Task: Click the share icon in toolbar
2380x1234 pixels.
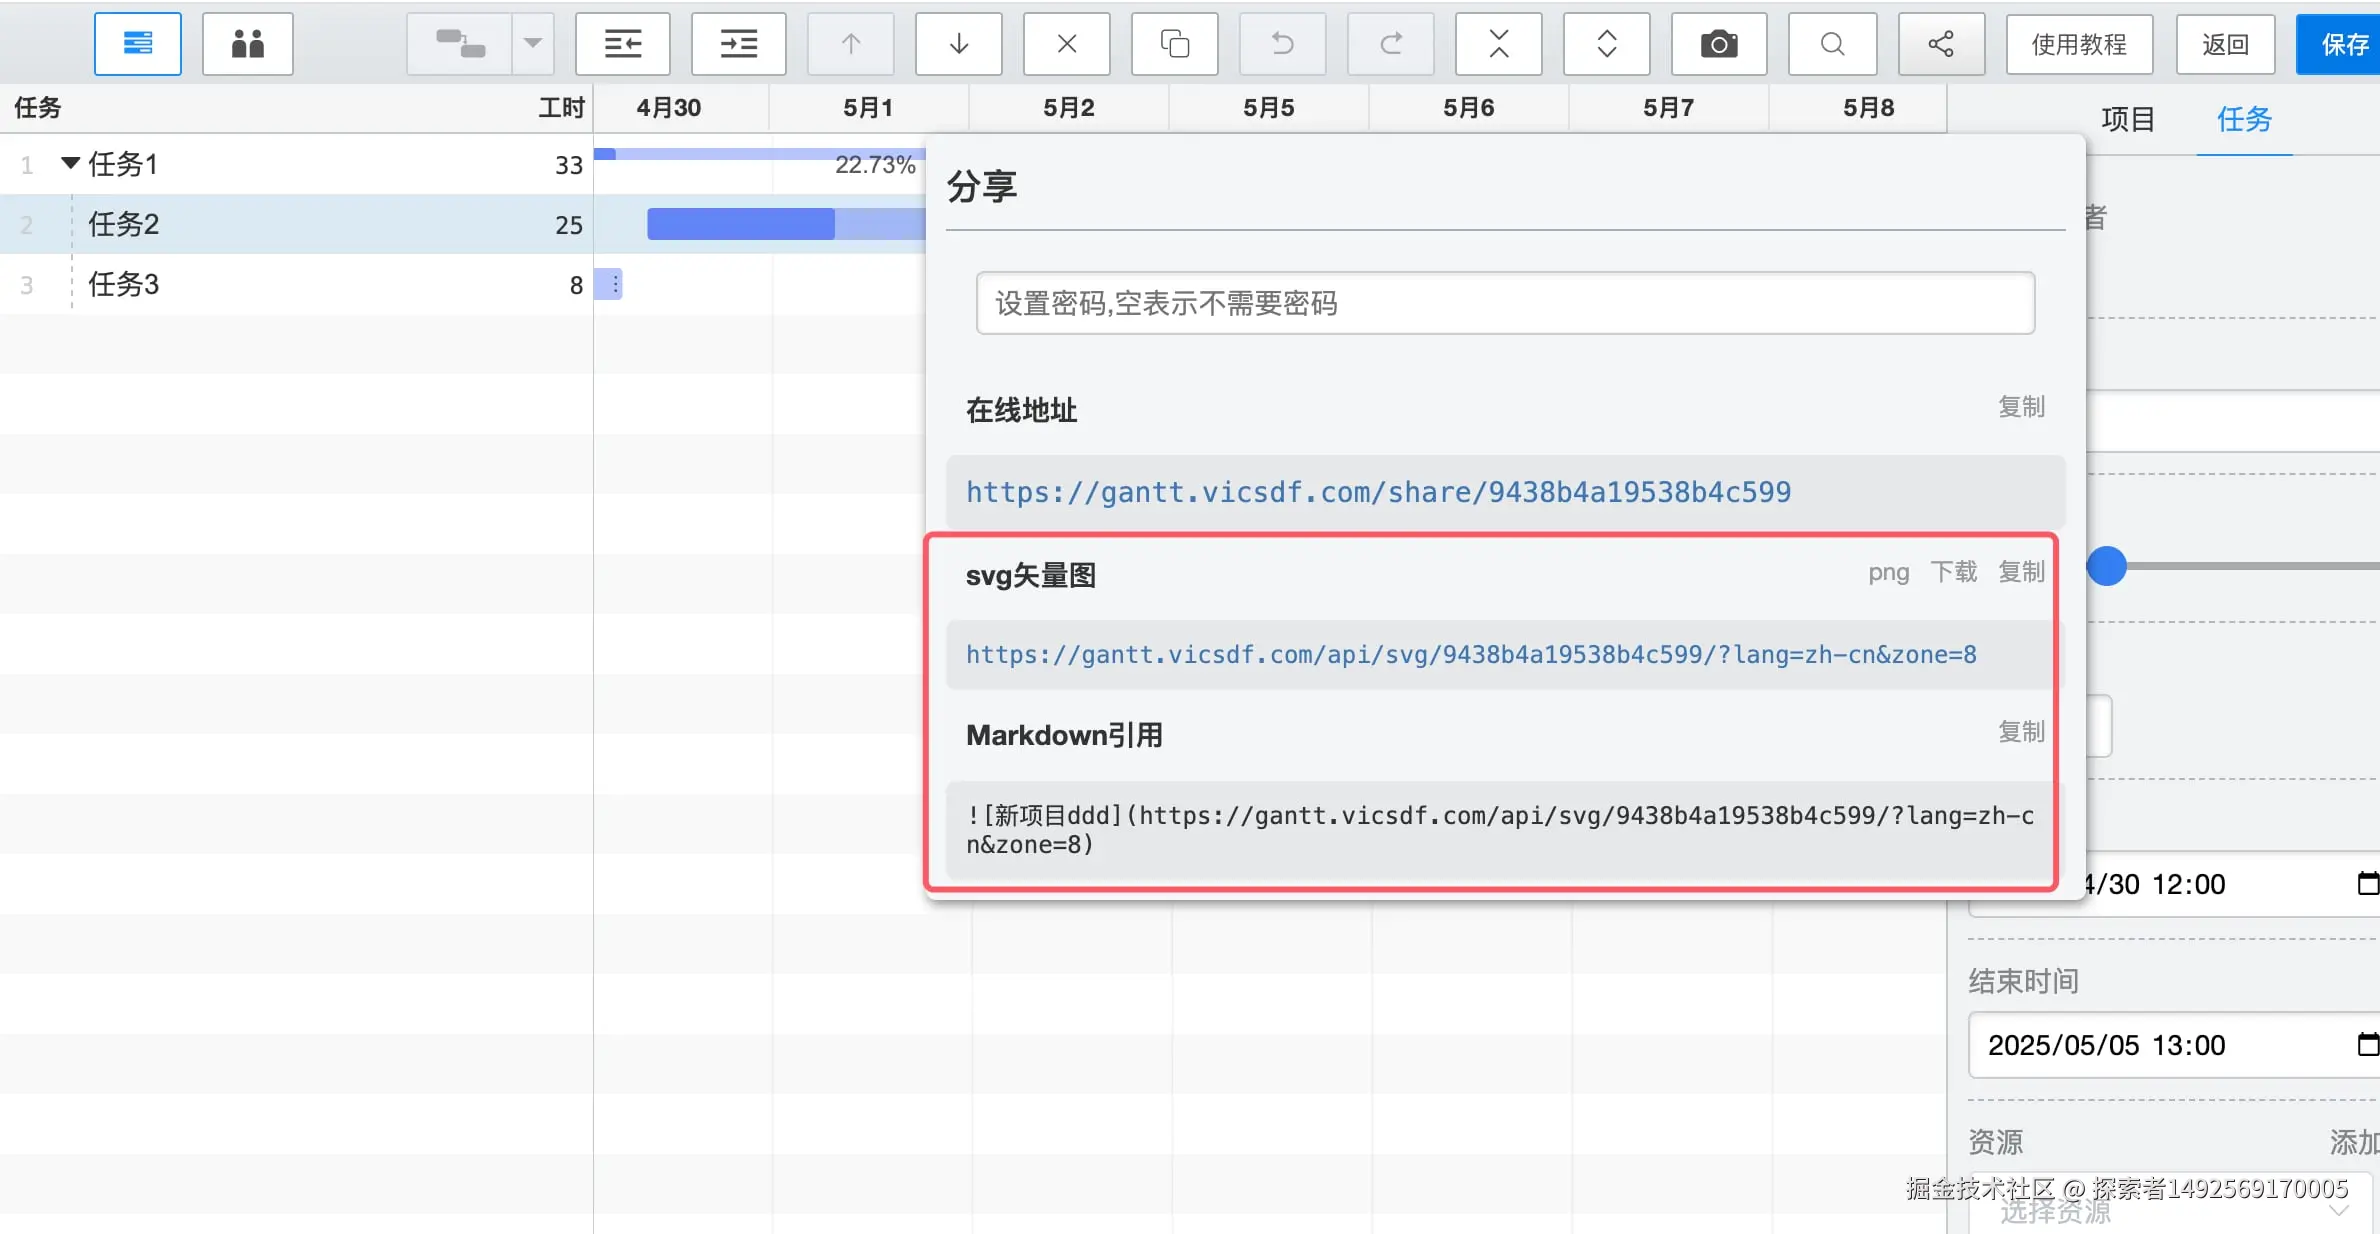Action: [1941, 44]
